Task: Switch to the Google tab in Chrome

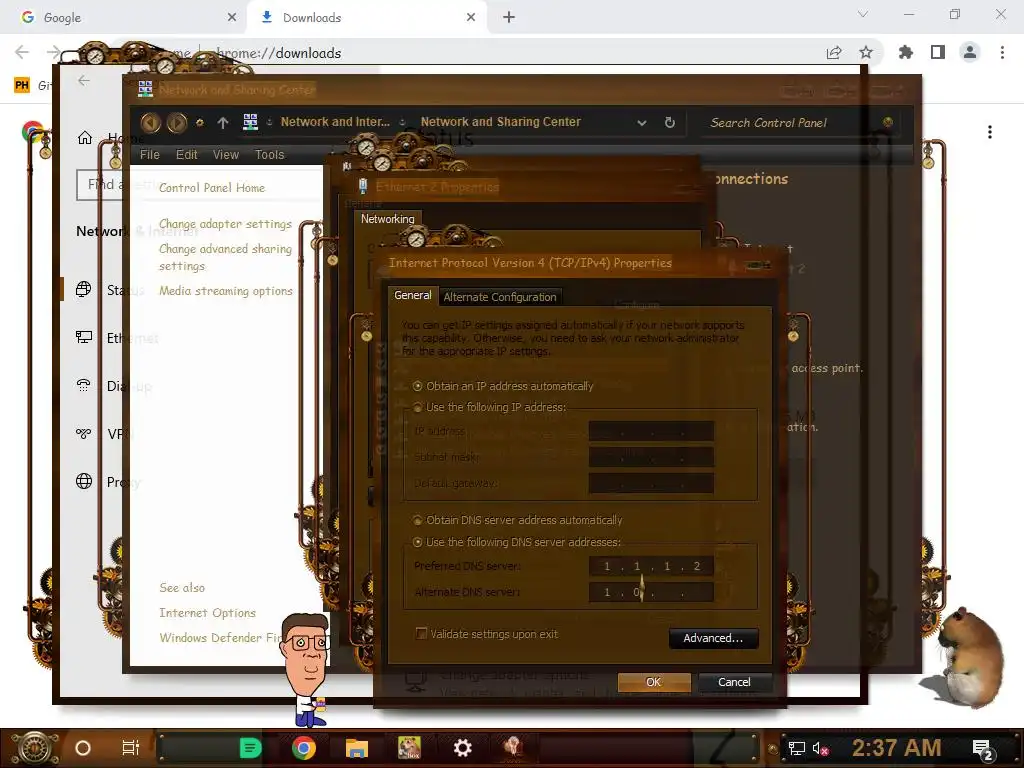Action: [x=124, y=18]
